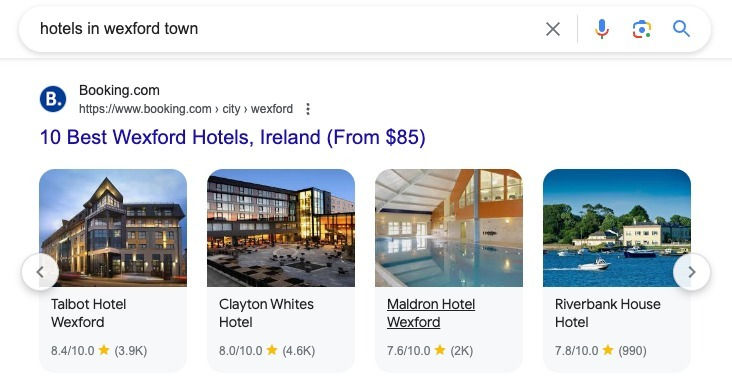Image resolution: width=732 pixels, height=386 pixels.
Task: Open the Riverbank House Hotel photo
Action: tap(617, 228)
